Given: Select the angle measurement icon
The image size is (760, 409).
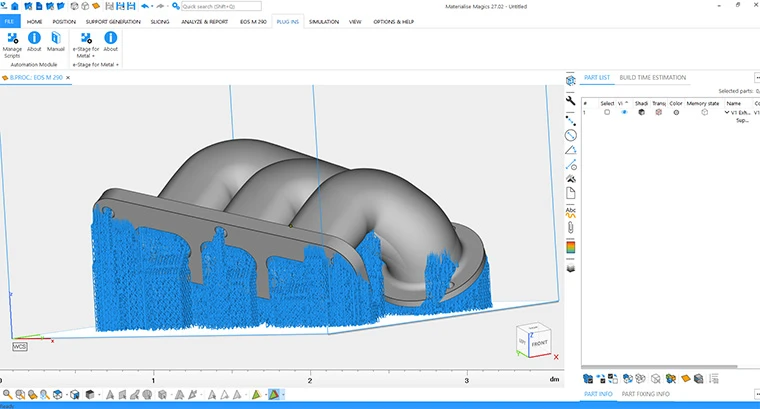Looking at the screenshot, I should [x=570, y=150].
